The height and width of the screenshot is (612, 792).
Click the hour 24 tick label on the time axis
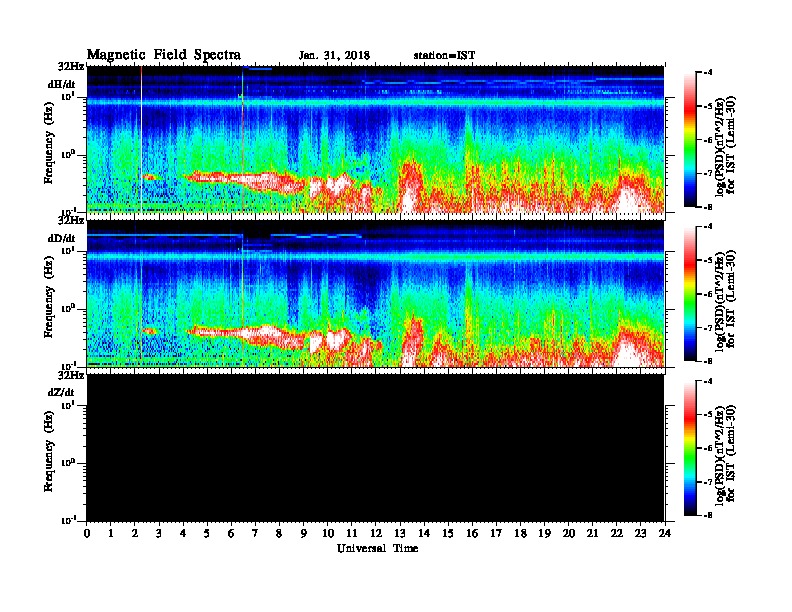pos(665,533)
